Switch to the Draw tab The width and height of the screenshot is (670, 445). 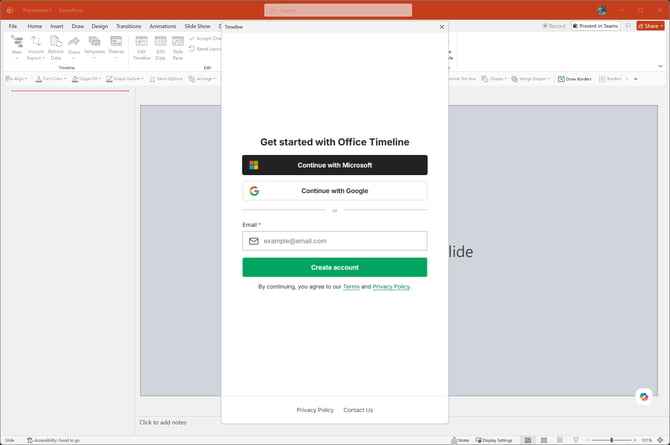point(78,26)
